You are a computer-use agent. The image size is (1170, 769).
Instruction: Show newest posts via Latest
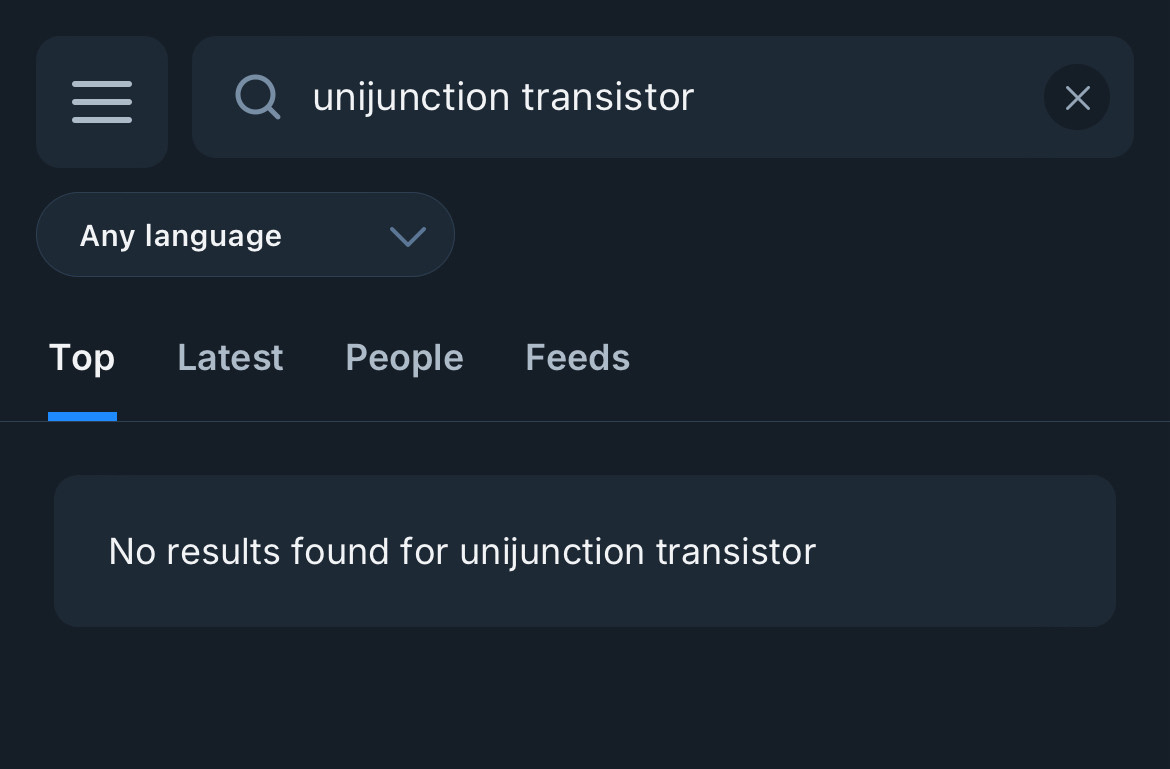point(230,357)
